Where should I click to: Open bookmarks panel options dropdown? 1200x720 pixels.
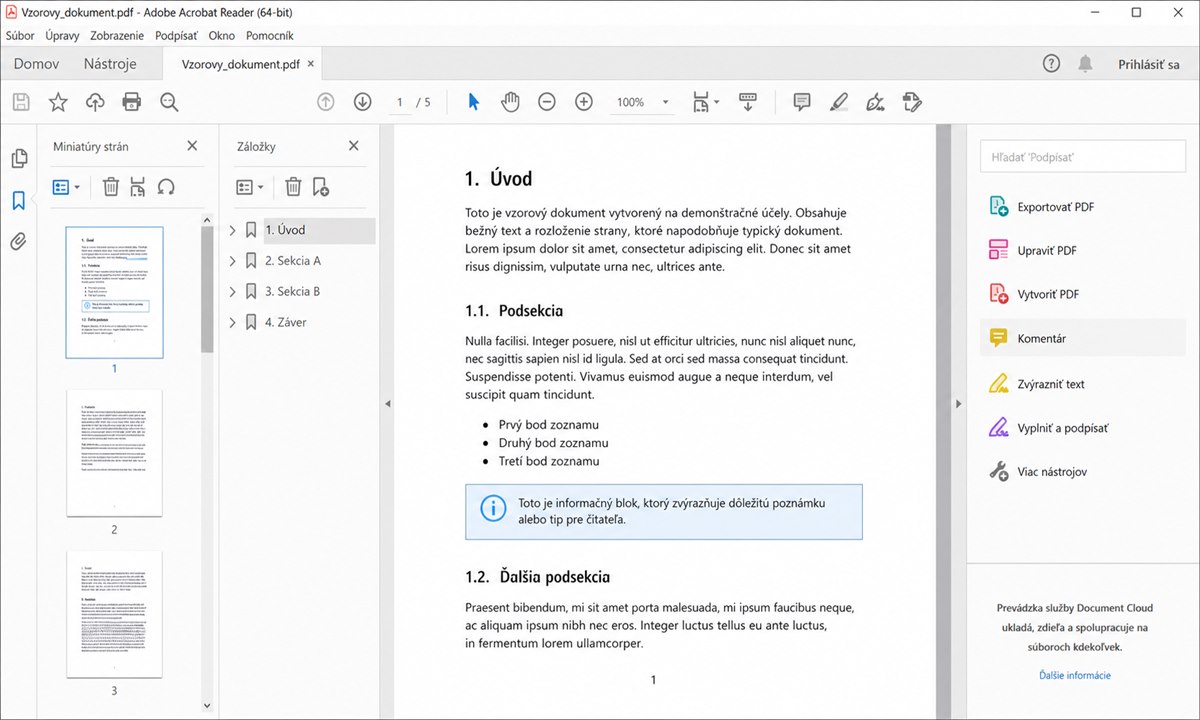click(x=250, y=187)
